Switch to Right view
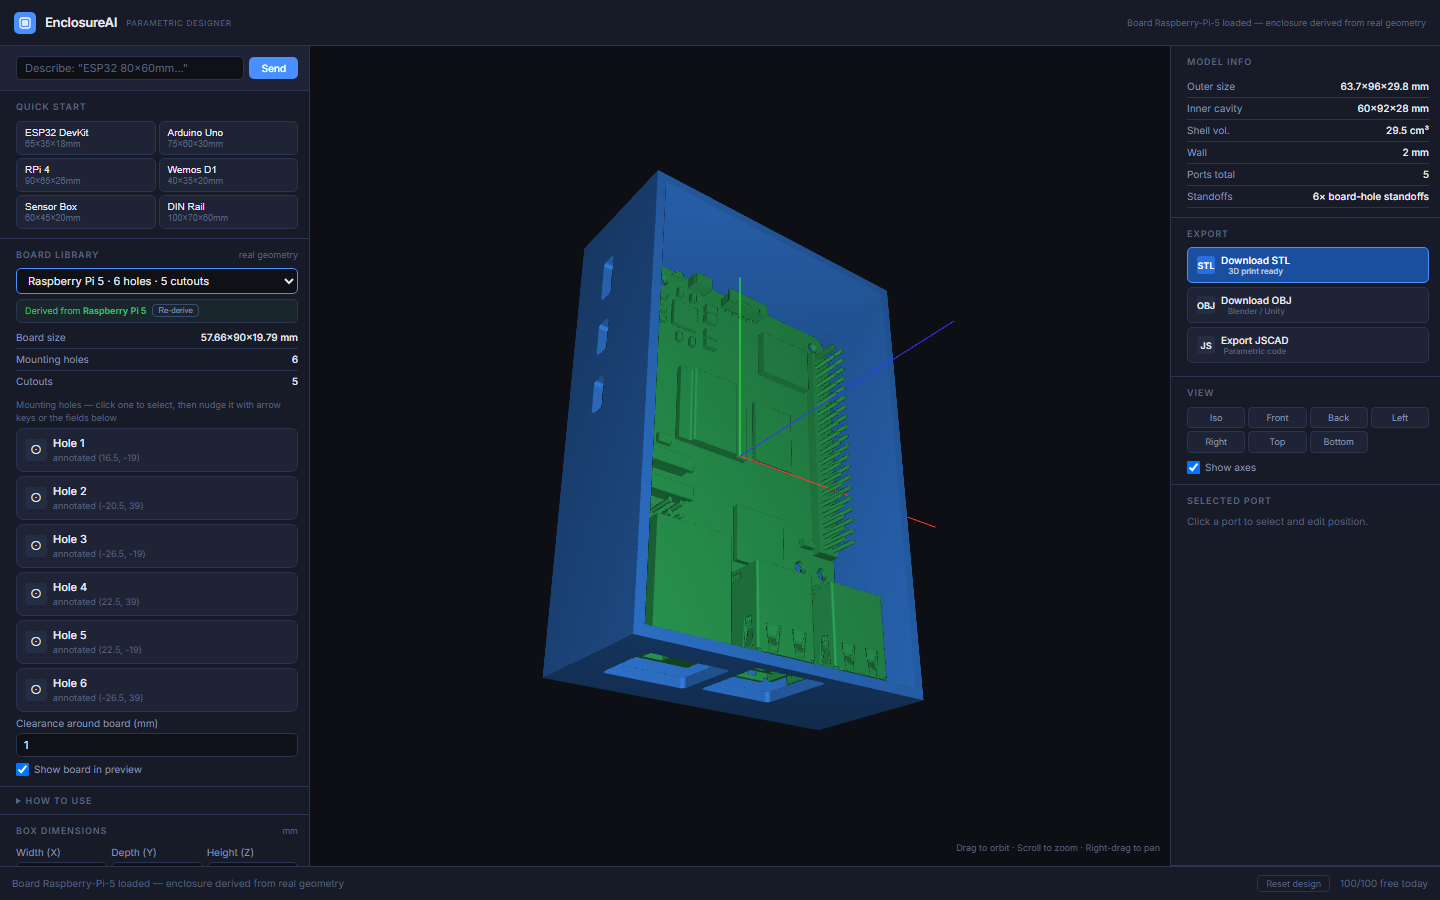Viewport: 1440px width, 900px height. (1216, 442)
